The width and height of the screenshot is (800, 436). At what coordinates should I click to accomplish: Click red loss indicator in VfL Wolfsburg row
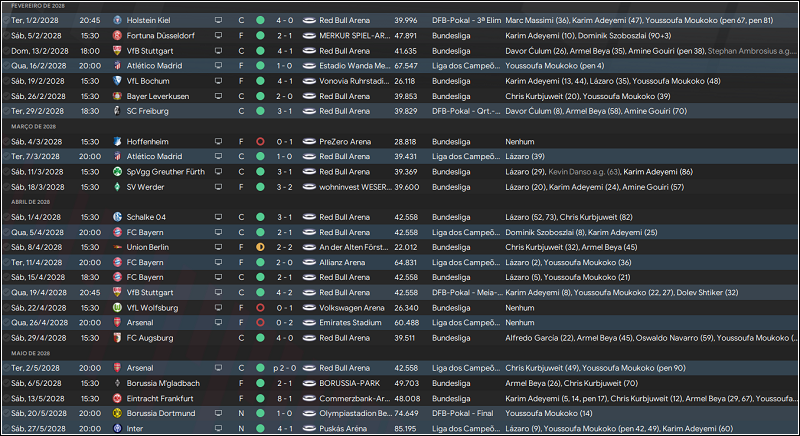click(260, 308)
